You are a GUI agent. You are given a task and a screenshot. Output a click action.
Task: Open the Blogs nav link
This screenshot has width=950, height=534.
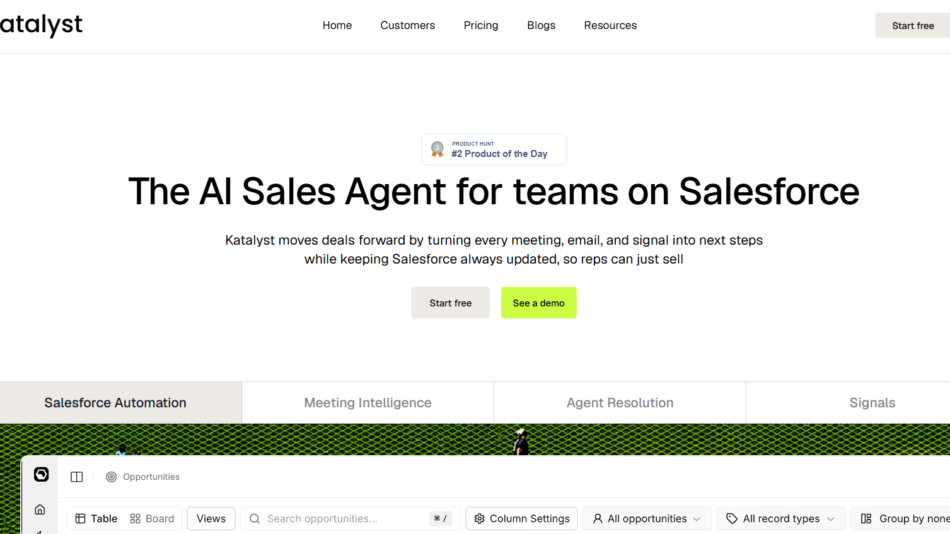pos(541,25)
